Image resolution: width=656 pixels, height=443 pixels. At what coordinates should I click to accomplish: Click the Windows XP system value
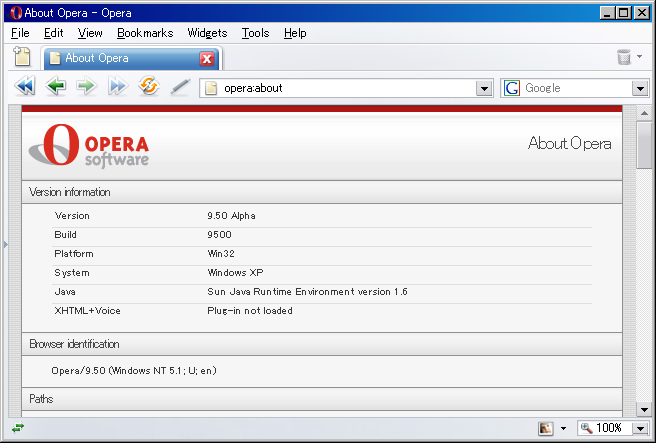click(235, 273)
